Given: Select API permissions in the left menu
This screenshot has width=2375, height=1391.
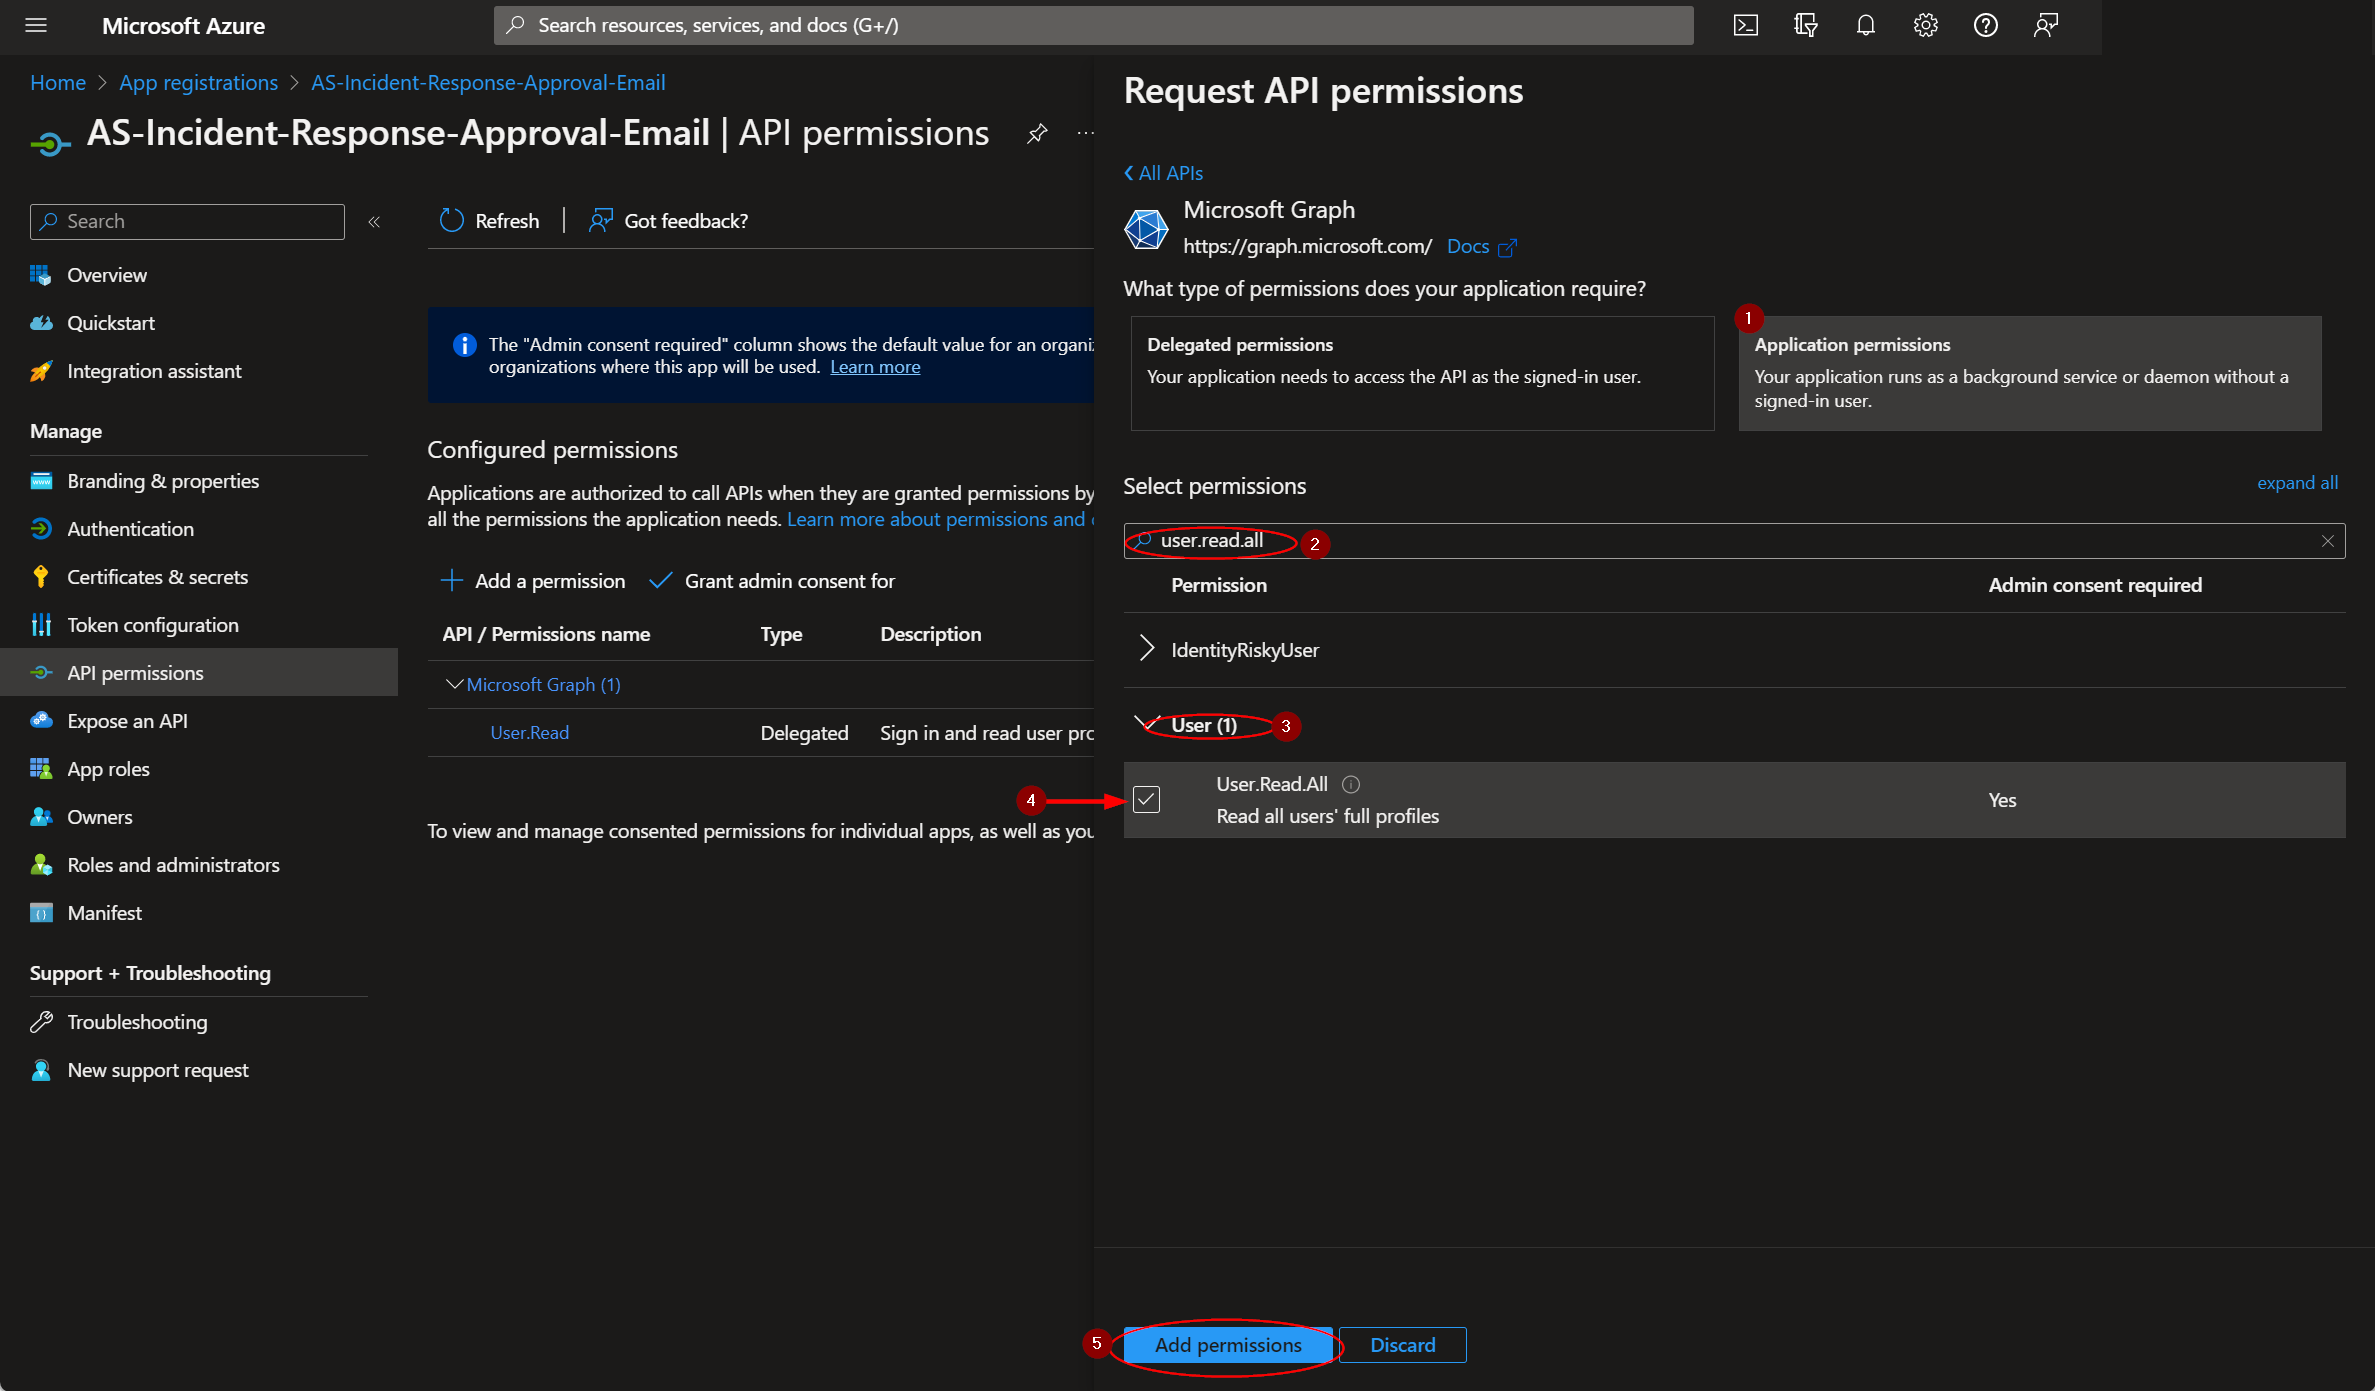Looking at the screenshot, I should pyautogui.click(x=199, y=672).
